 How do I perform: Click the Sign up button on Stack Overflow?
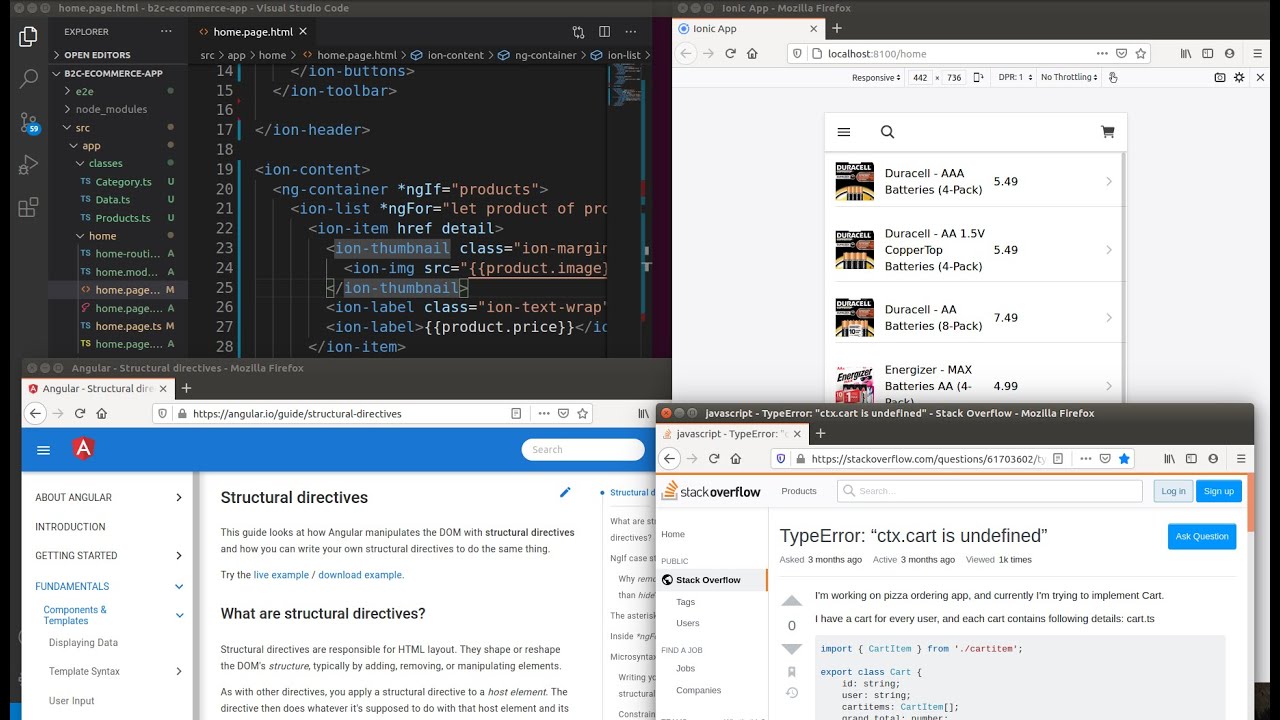[1219, 491]
